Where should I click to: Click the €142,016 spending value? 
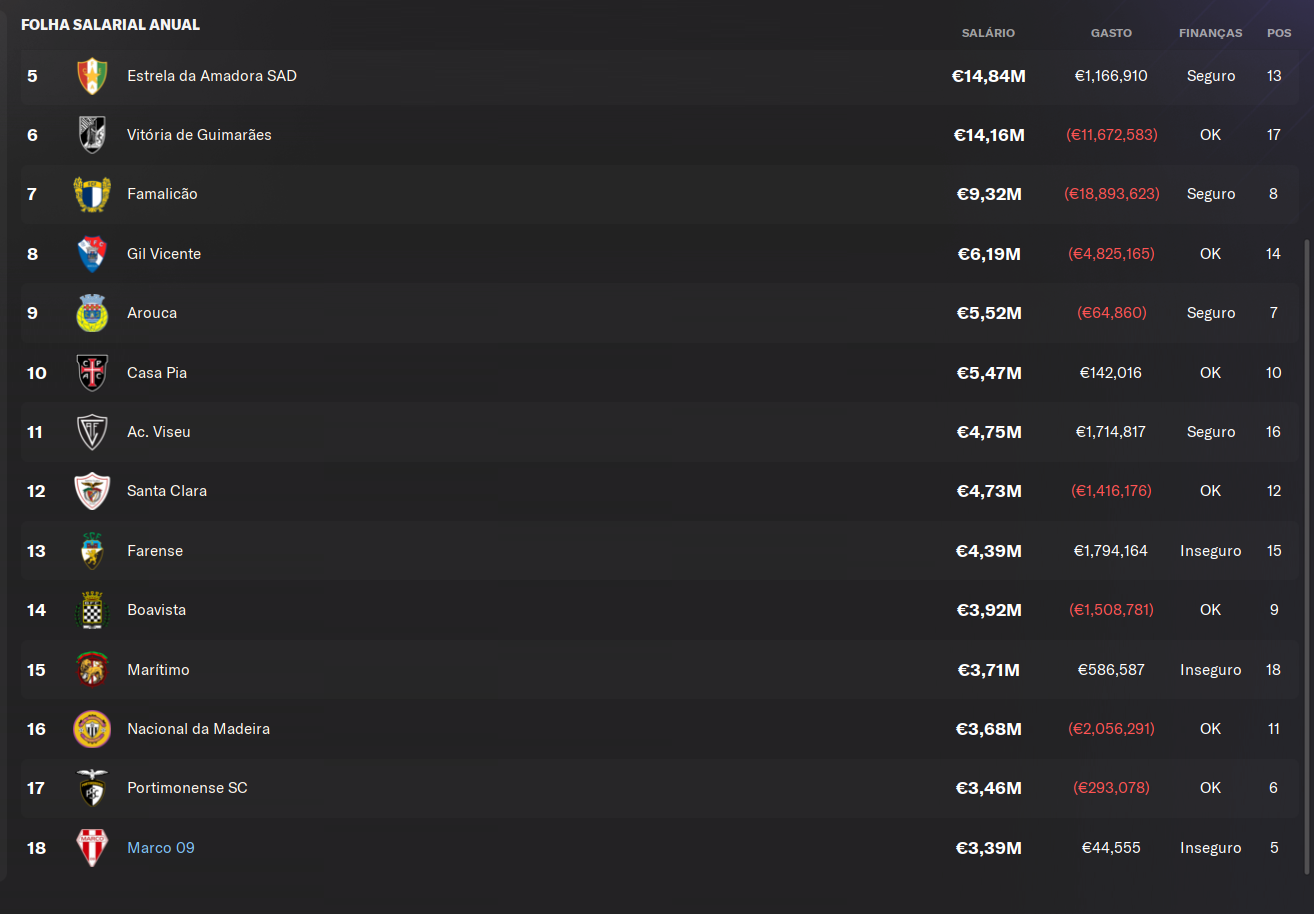pos(1111,373)
